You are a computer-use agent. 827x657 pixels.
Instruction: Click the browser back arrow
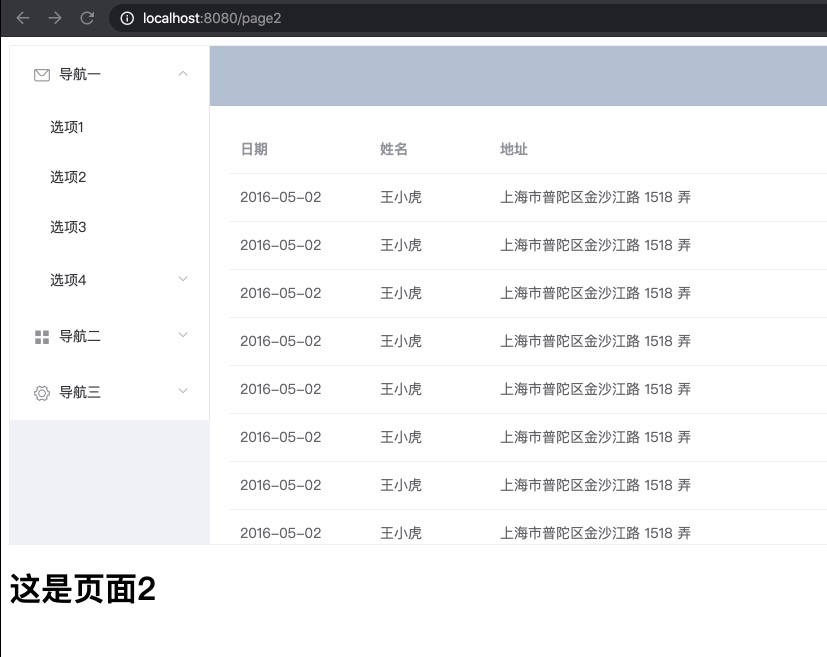point(23,18)
